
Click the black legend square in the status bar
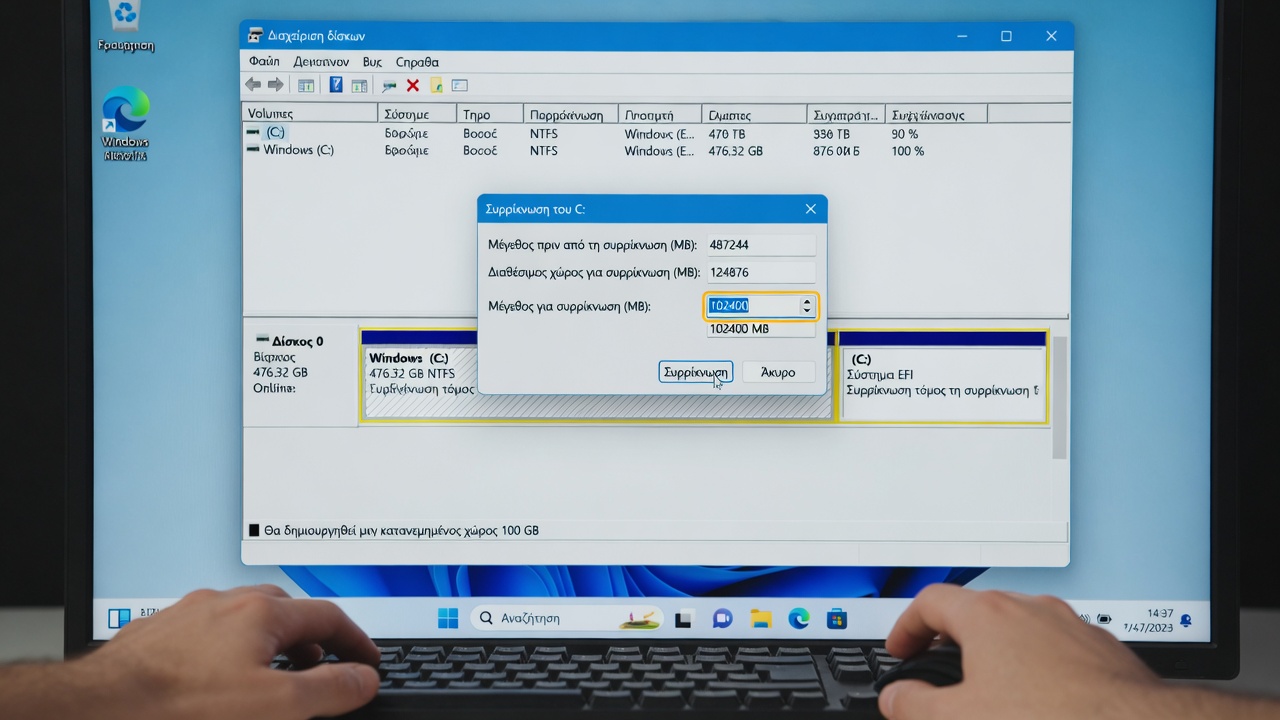click(x=254, y=531)
